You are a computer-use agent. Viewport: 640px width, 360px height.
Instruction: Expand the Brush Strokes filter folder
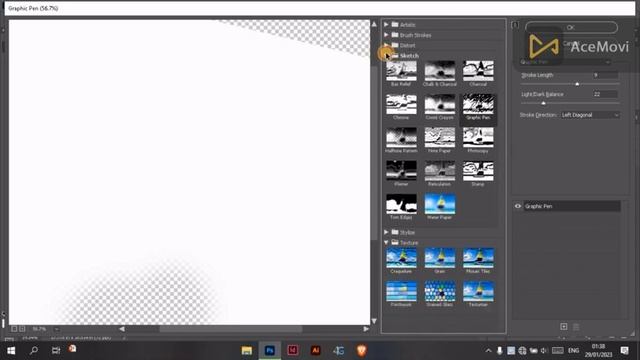[x=386, y=35]
